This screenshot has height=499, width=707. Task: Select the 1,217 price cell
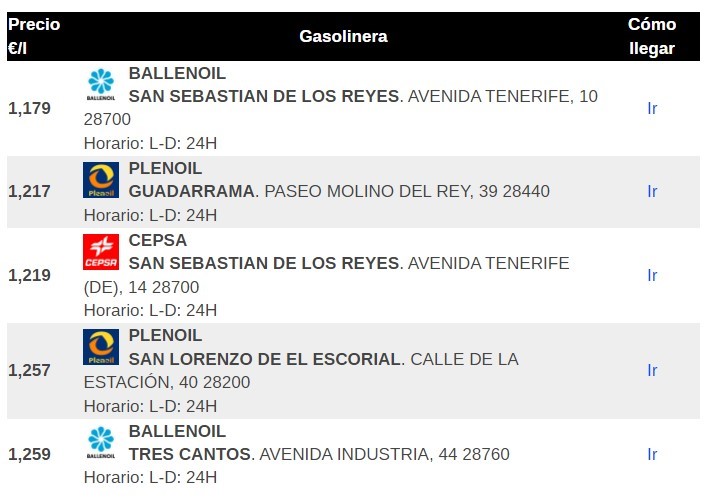(x=29, y=191)
